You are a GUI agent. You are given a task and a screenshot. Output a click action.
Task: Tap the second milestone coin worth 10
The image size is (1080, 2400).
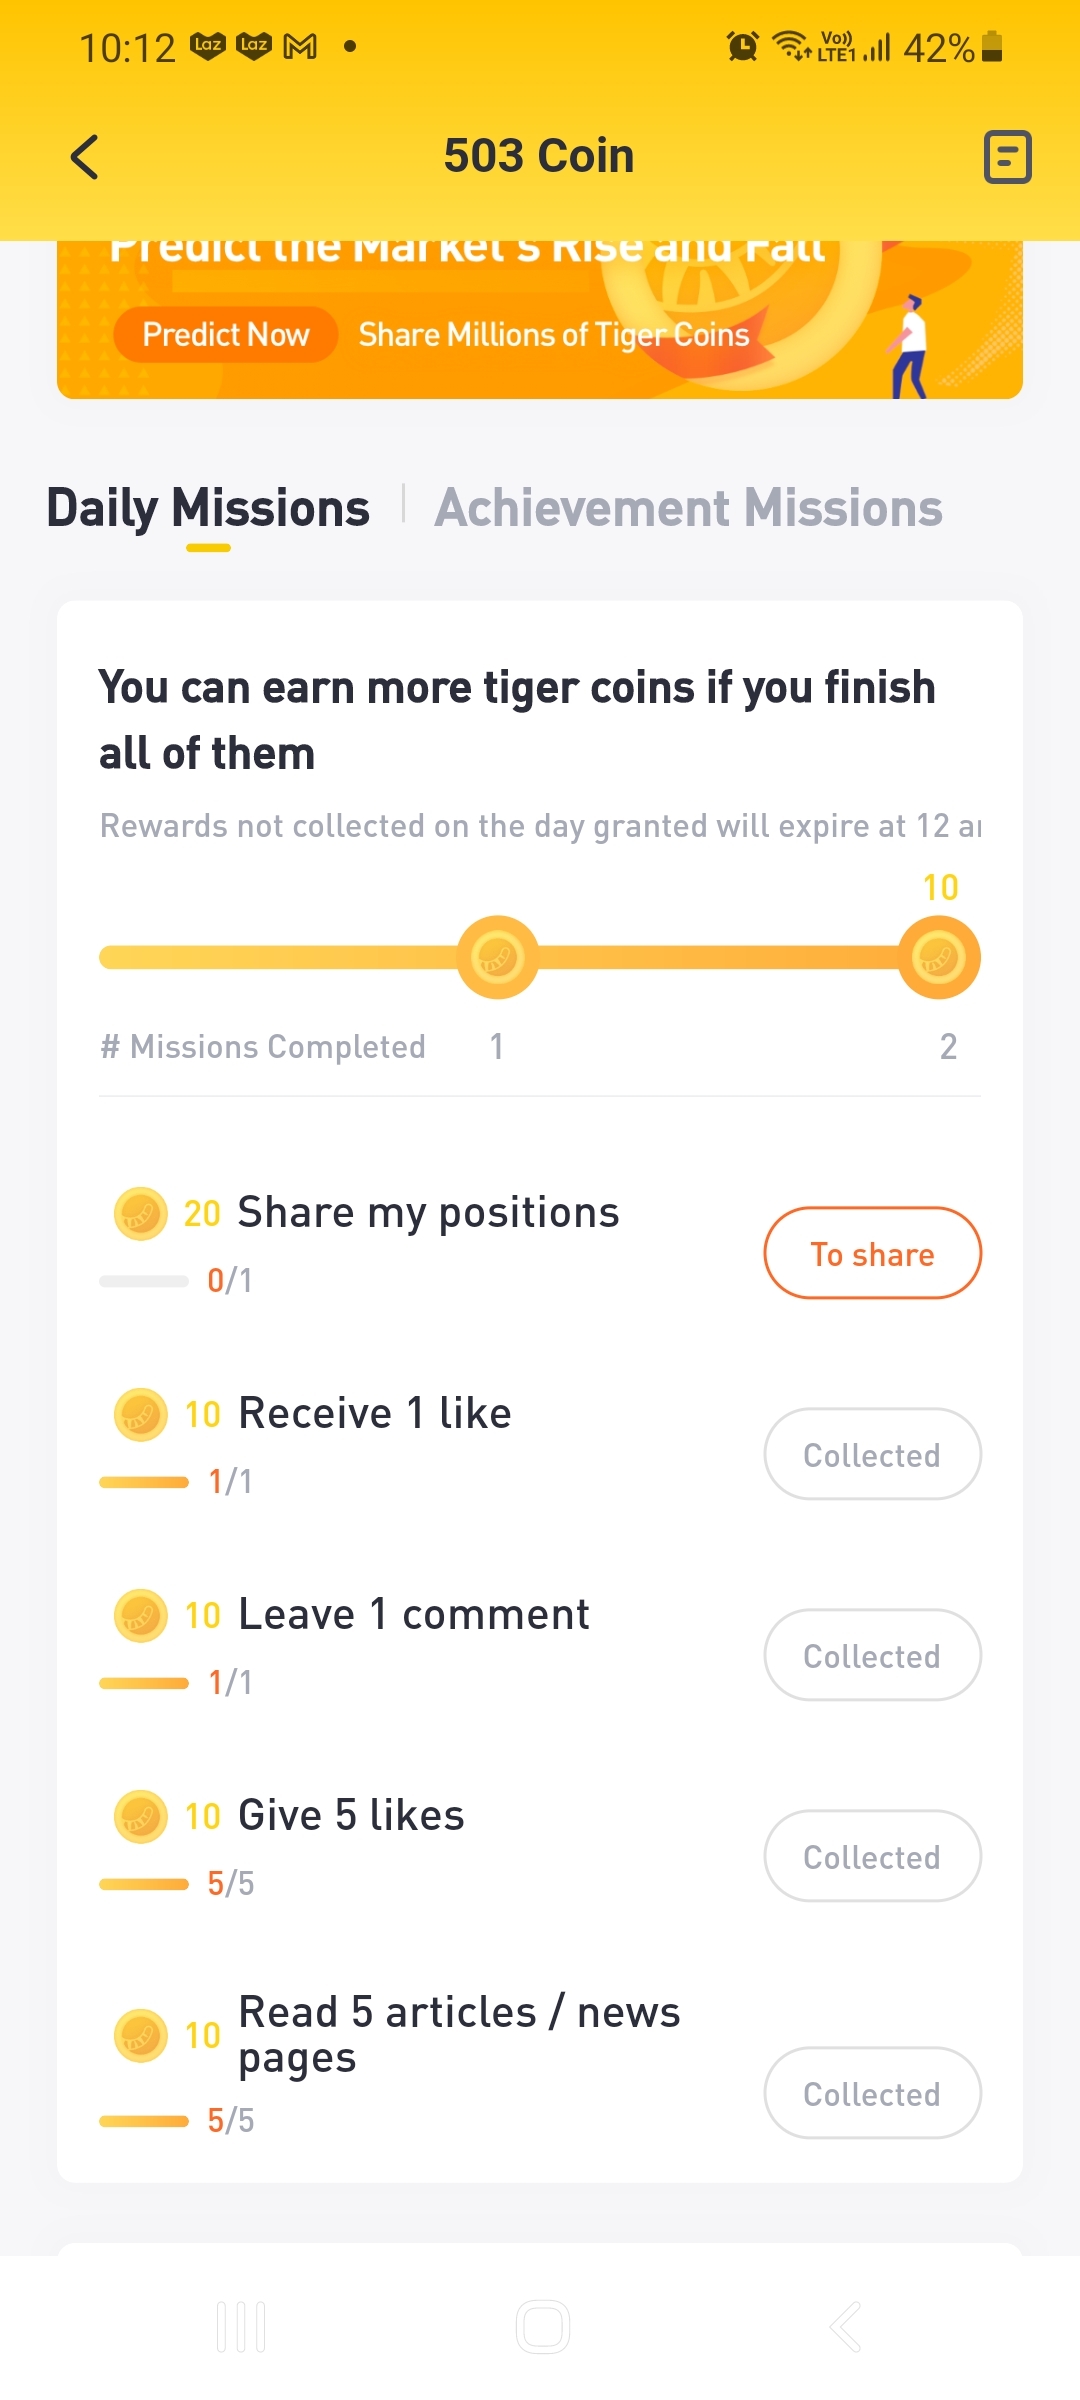point(938,957)
